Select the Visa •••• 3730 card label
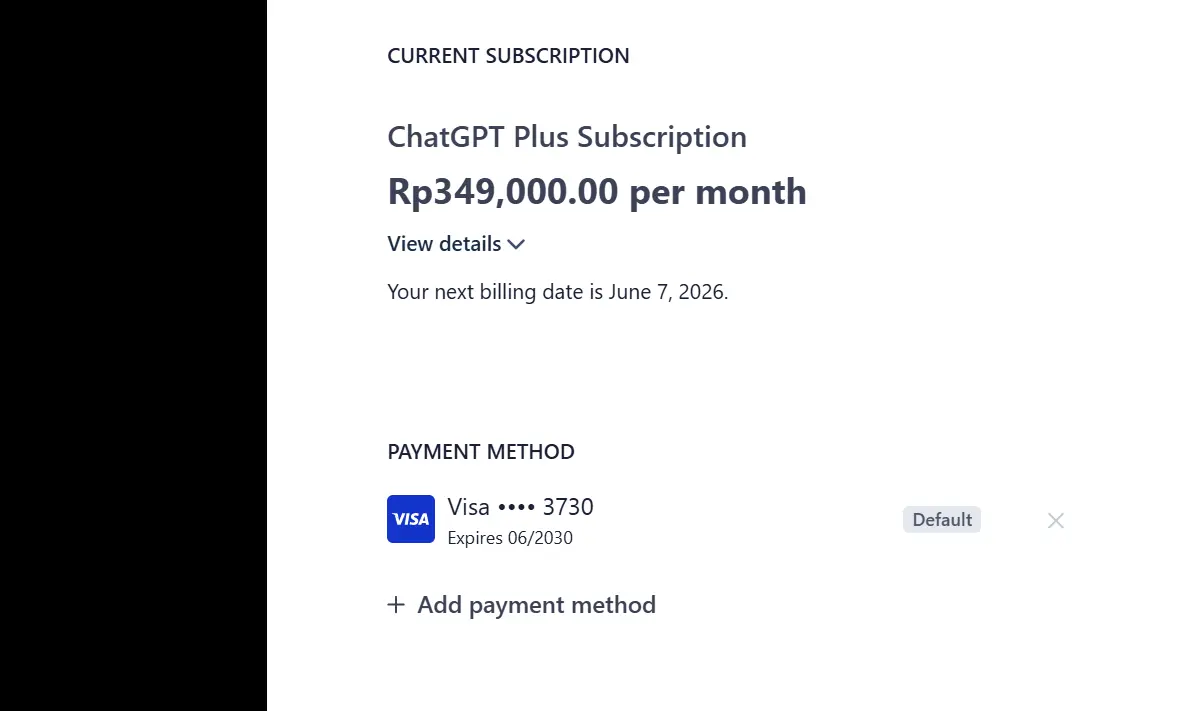 pyautogui.click(x=521, y=507)
